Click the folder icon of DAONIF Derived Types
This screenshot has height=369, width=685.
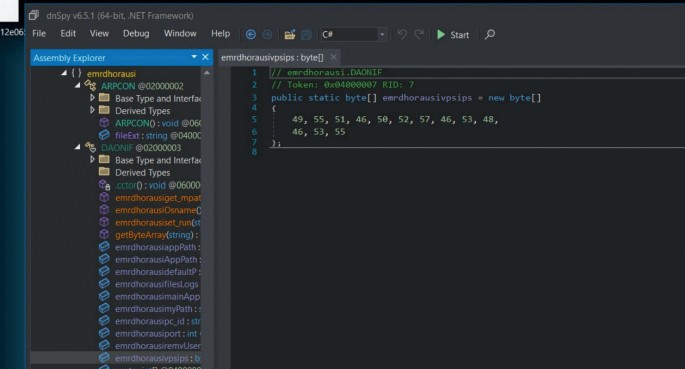coord(104,172)
